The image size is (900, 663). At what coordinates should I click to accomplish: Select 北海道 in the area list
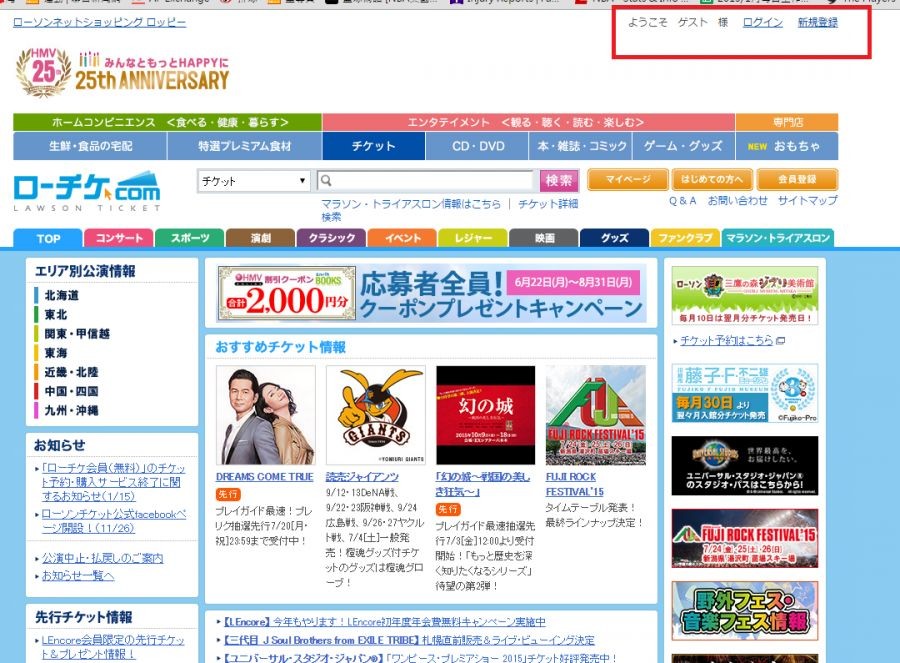click(61, 296)
